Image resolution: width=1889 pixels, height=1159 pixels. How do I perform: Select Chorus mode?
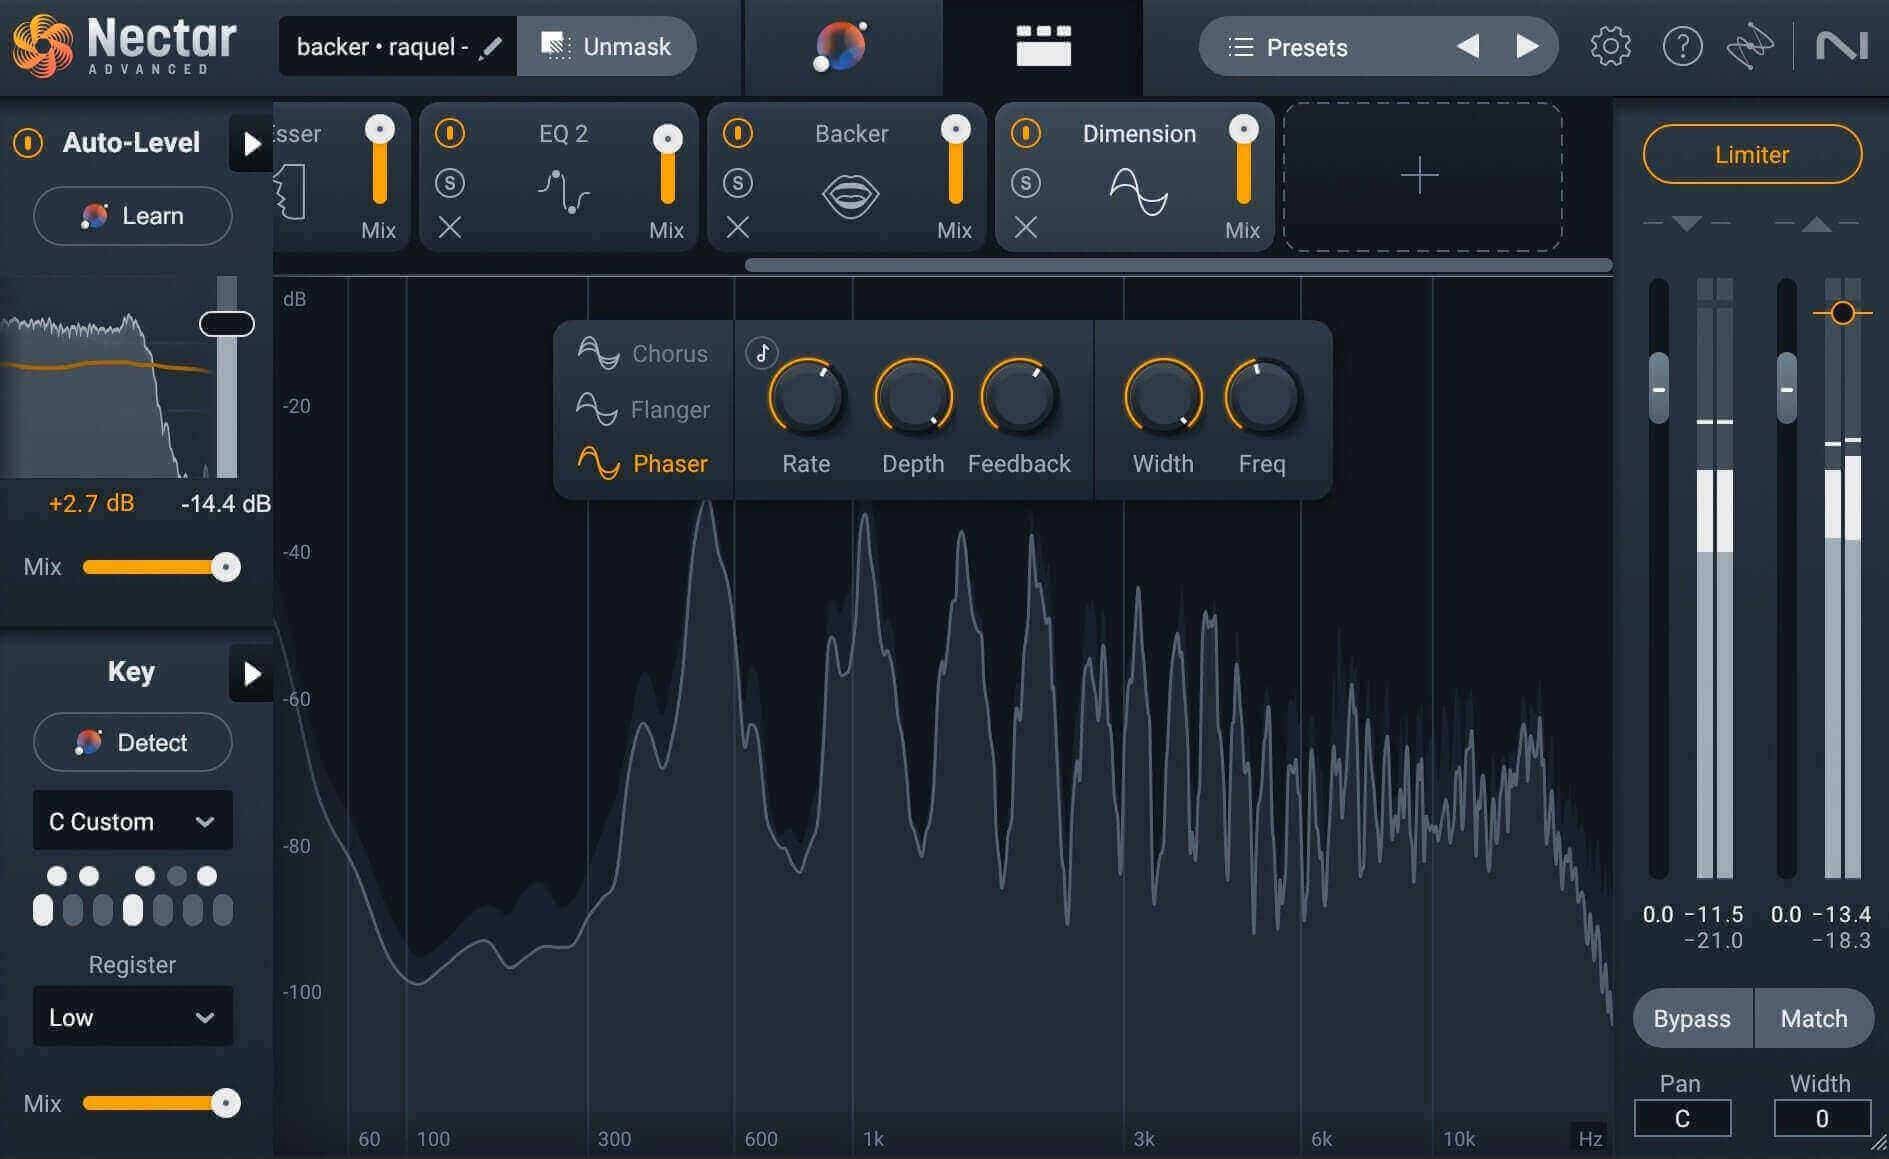[x=643, y=353]
